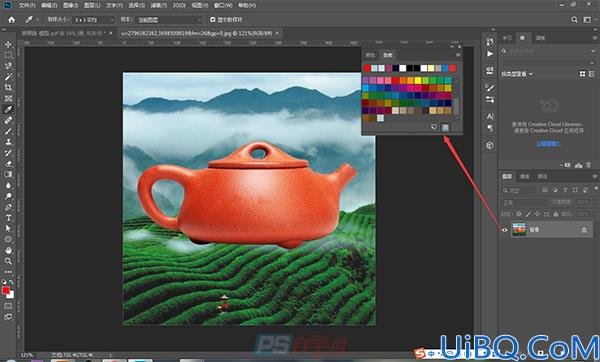The height and width of the screenshot is (362, 600).
Task: Toggle adjustment layer filter in Layers panel
Action: pyautogui.click(x=555, y=190)
